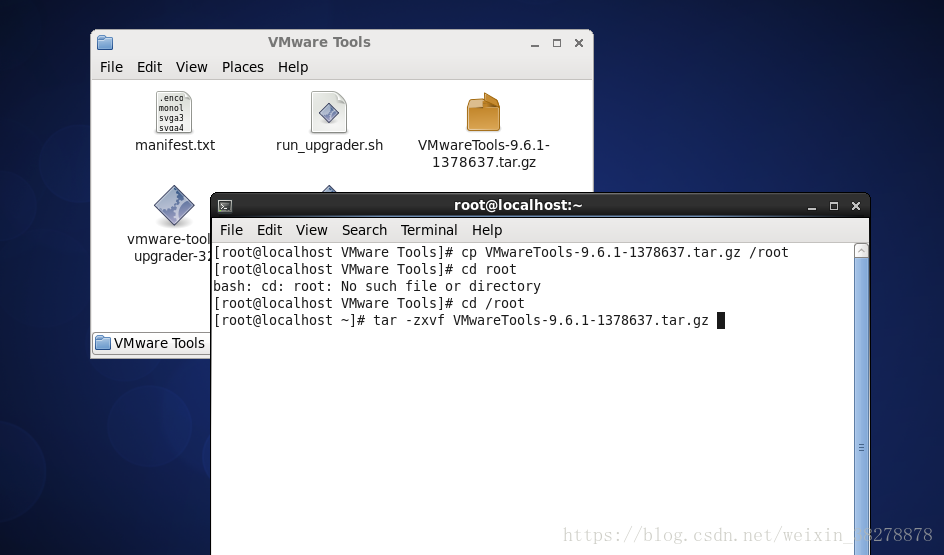The height and width of the screenshot is (555, 944).
Task: Open Terminal menu in terminal window
Action: pyautogui.click(x=429, y=230)
